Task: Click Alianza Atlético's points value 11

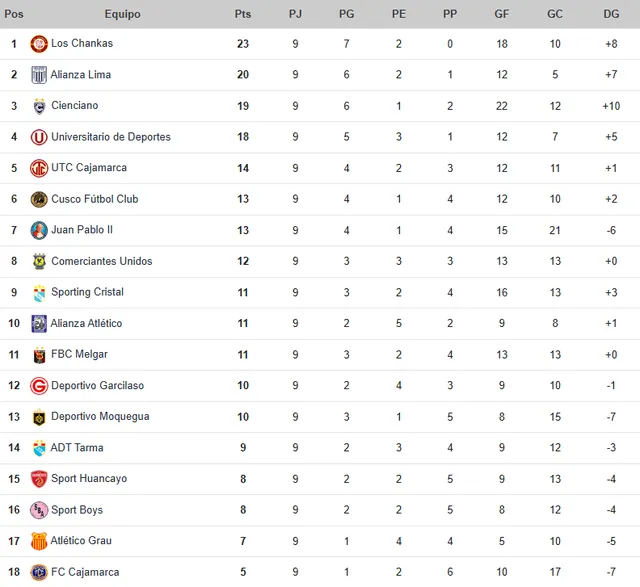Action: [x=243, y=324]
